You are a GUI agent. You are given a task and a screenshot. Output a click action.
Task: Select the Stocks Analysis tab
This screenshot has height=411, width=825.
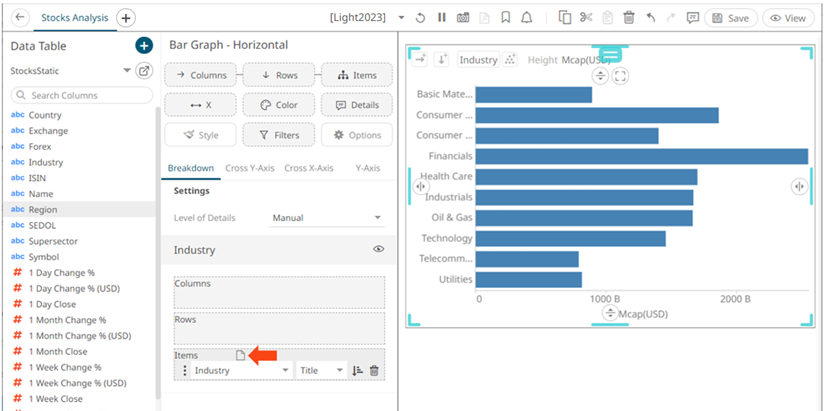click(75, 18)
